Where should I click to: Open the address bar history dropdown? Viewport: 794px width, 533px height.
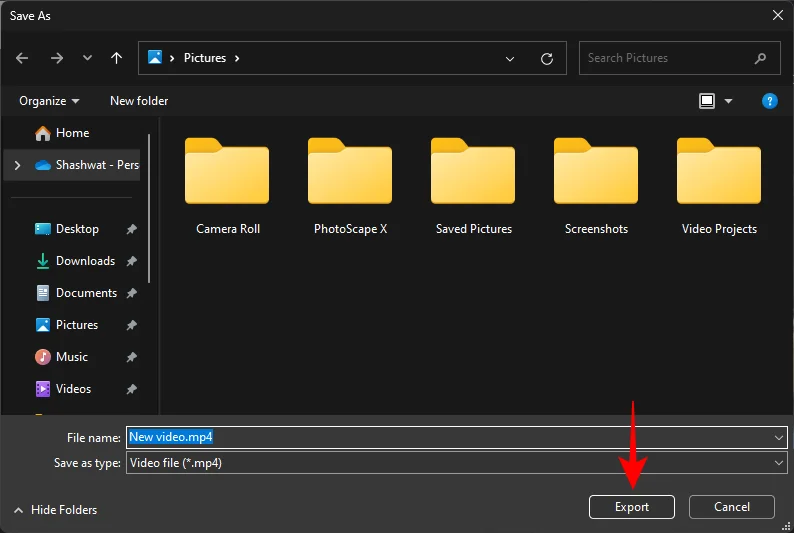click(510, 59)
